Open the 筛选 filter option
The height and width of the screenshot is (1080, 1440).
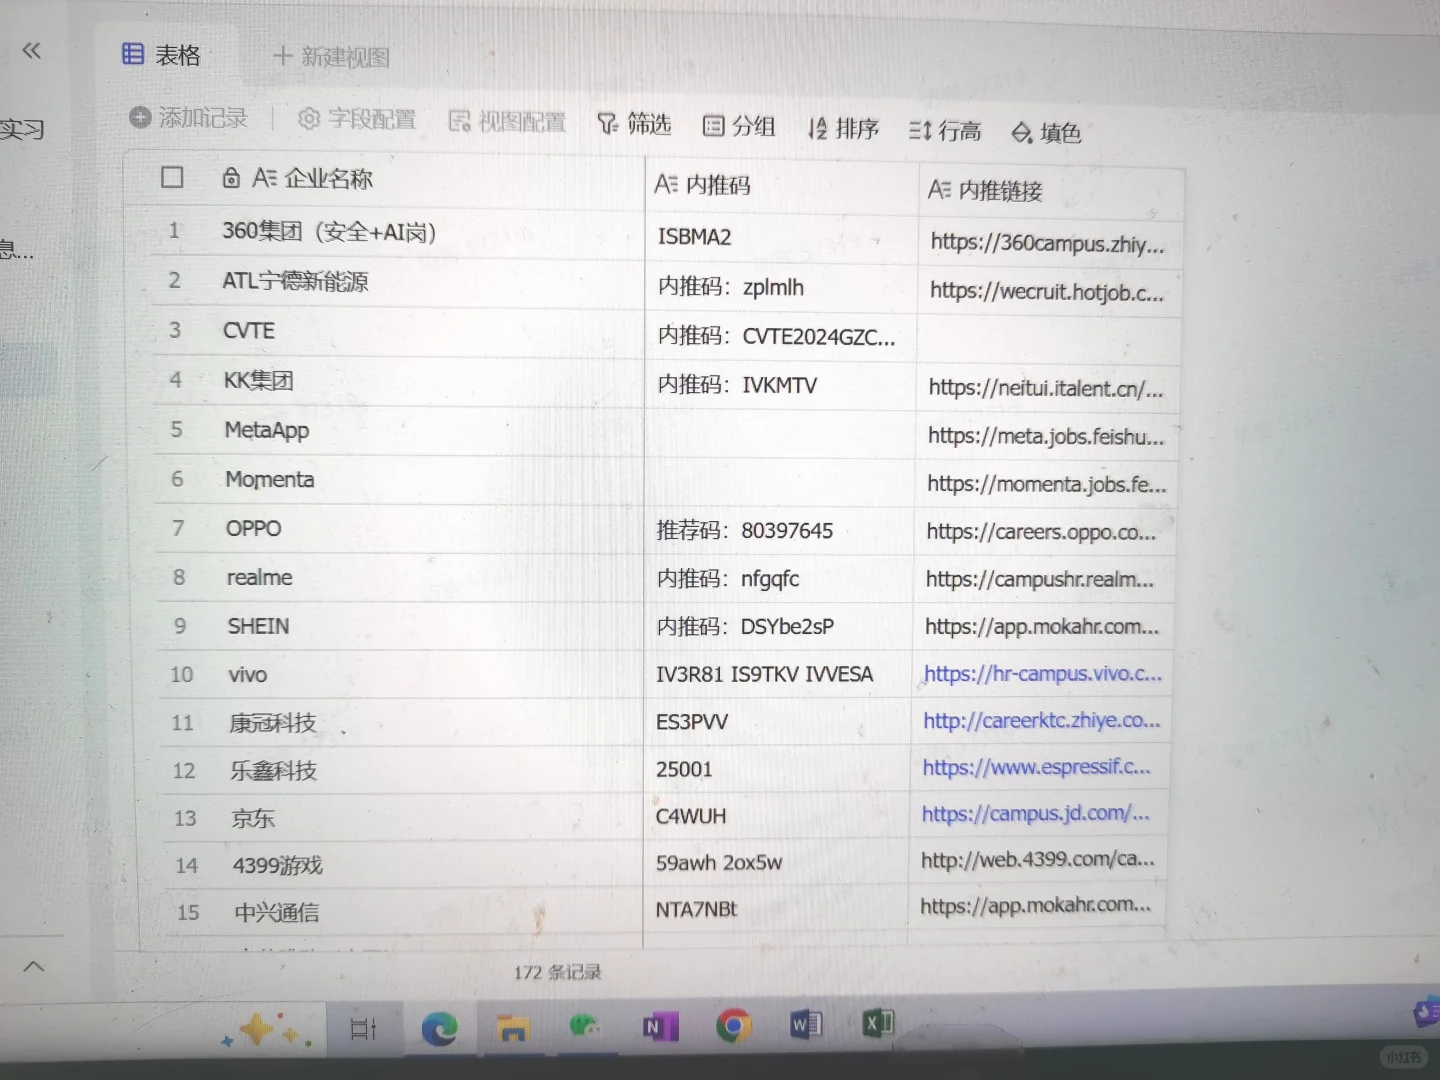pos(634,123)
